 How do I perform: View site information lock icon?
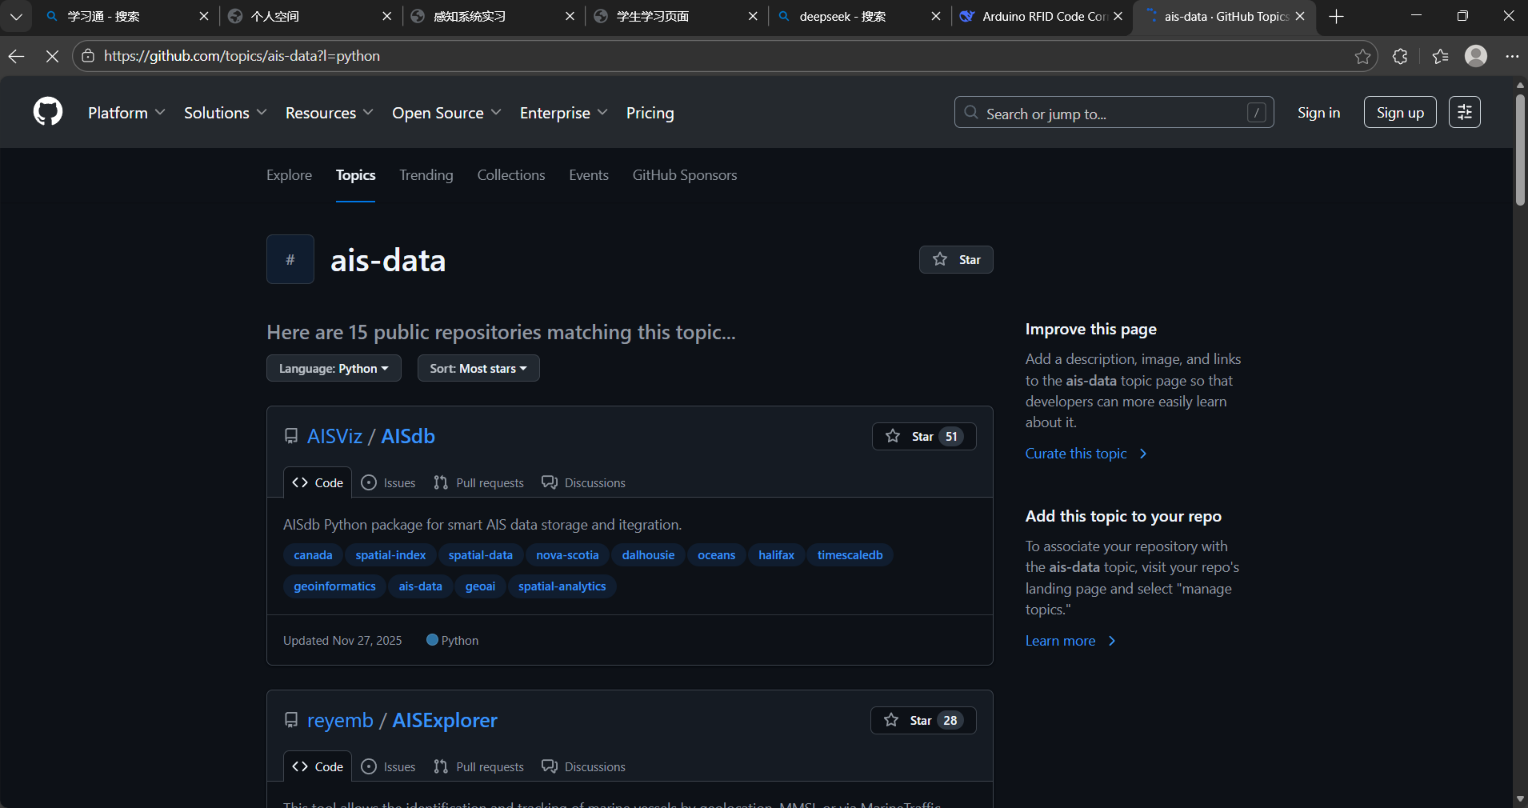click(x=88, y=56)
